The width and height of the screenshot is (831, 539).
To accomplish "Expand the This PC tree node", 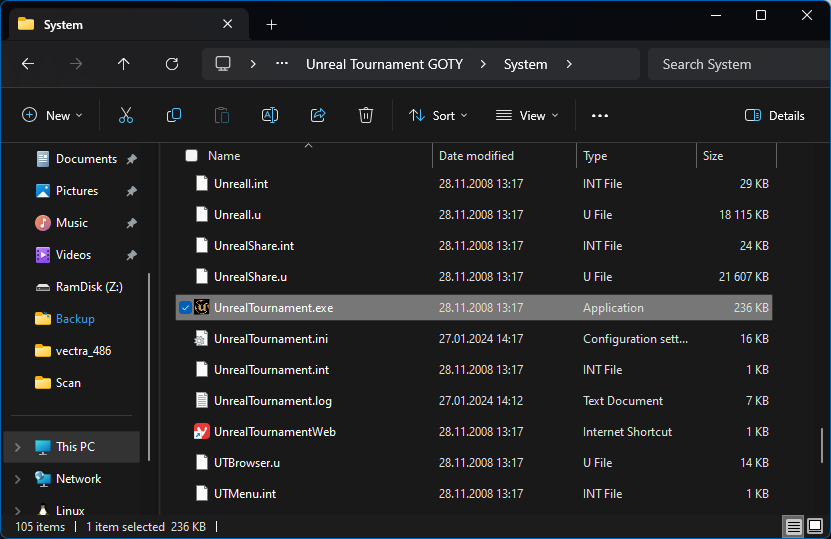I will (x=17, y=447).
